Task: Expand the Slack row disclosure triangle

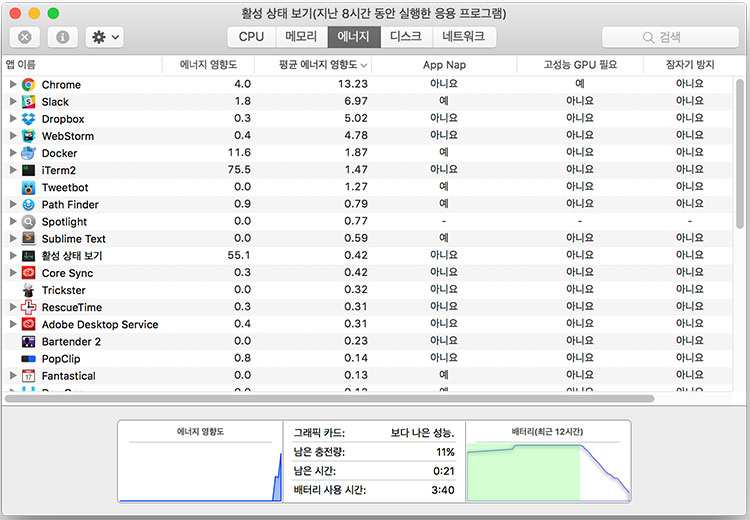Action: click(x=13, y=101)
